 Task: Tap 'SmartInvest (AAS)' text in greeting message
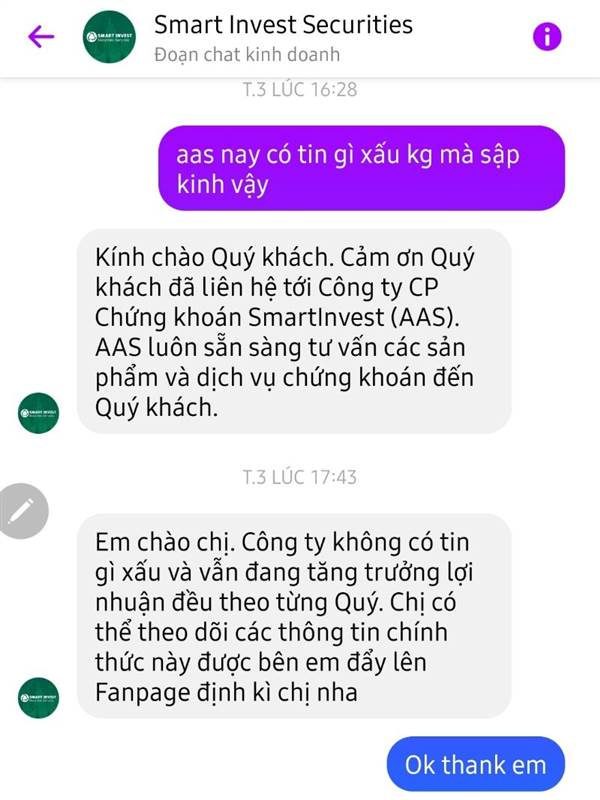tap(353, 317)
